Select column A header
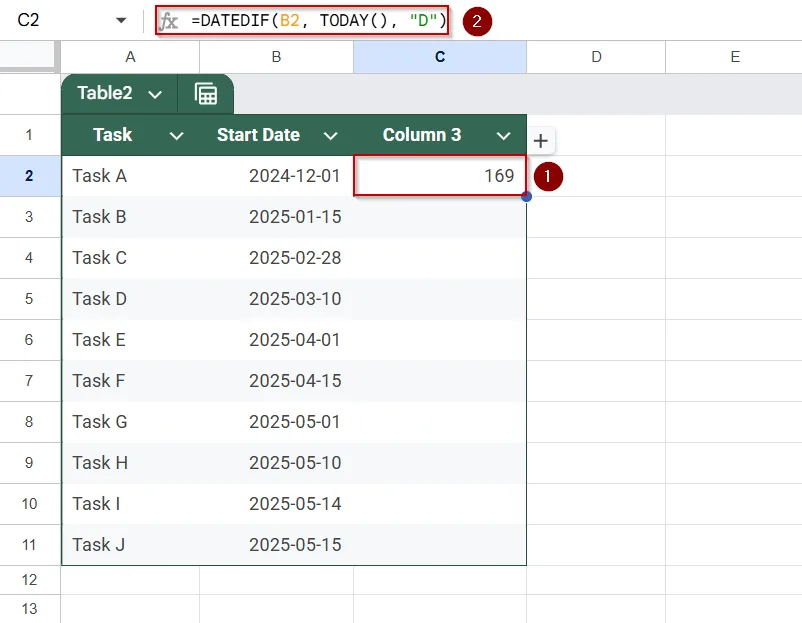 pyautogui.click(x=130, y=57)
